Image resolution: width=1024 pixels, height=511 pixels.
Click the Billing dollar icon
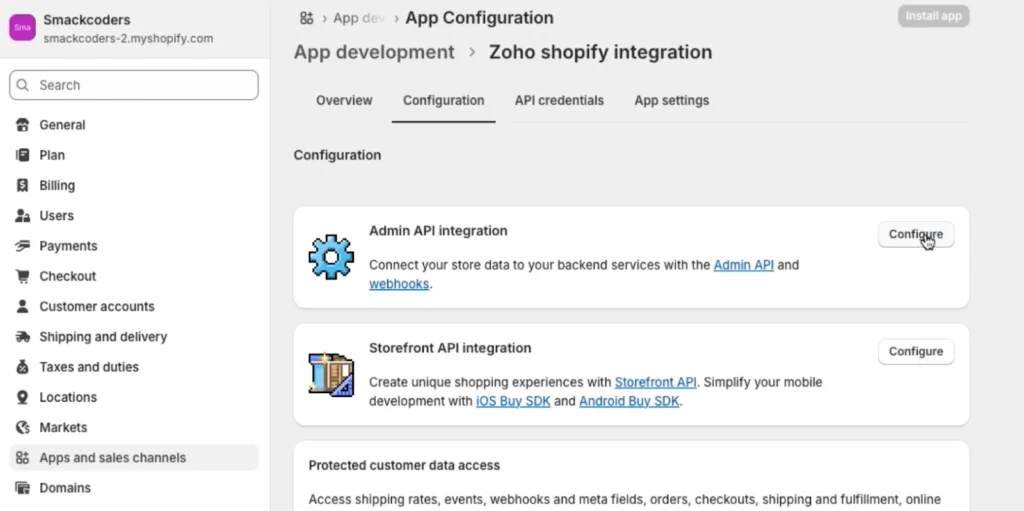pos(23,186)
